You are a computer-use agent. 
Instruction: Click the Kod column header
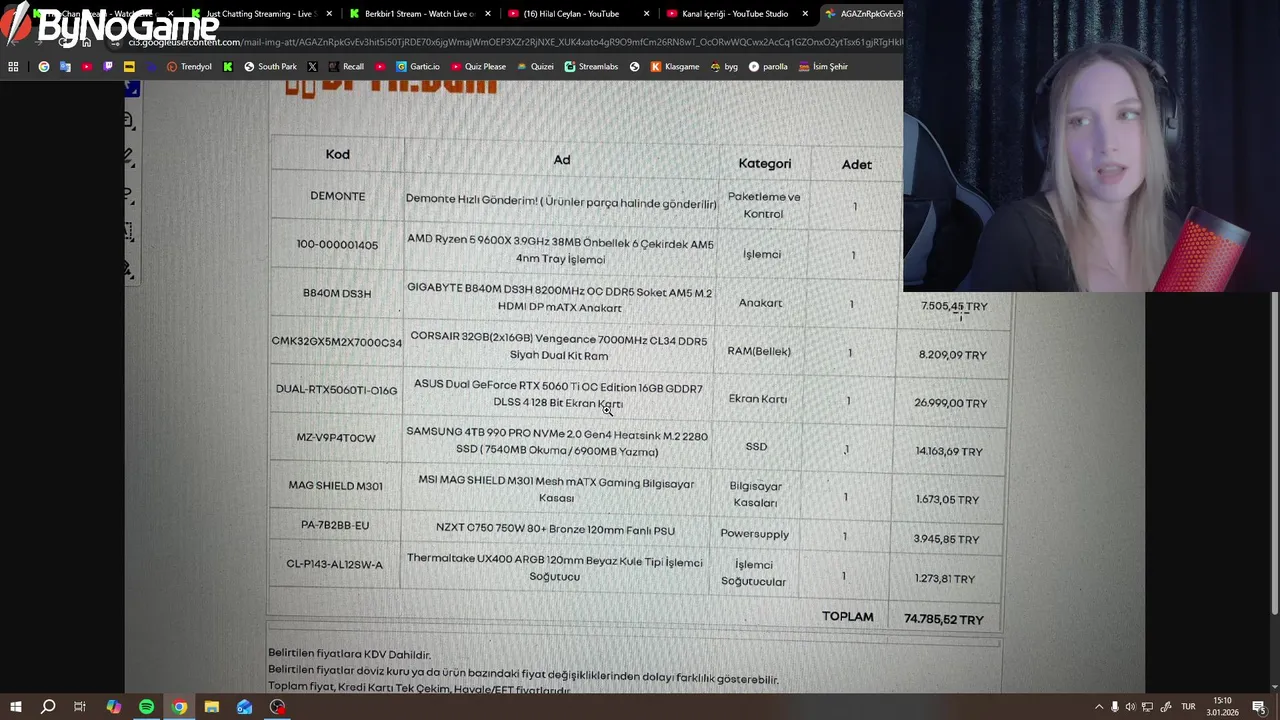[337, 154]
